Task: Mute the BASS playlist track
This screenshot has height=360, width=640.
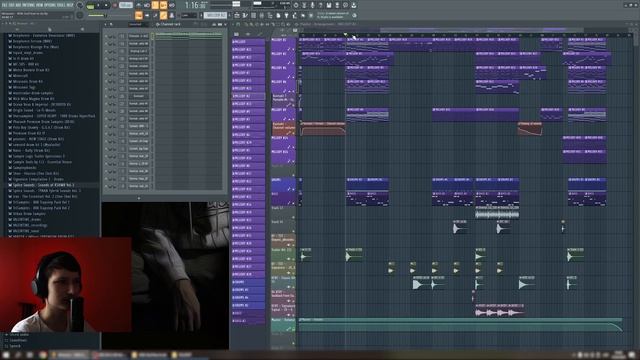Action: [x=293, y=203]
